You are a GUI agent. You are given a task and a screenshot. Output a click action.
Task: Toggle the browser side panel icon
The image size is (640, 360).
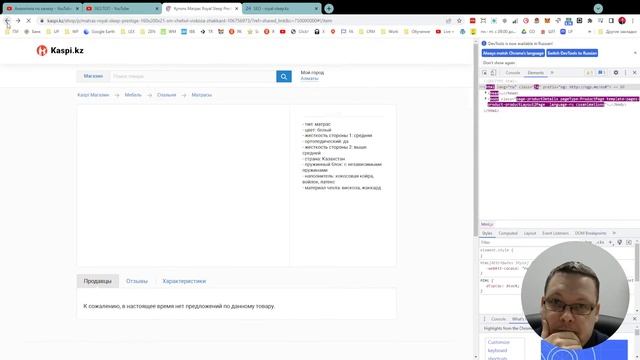click(611, 20)
